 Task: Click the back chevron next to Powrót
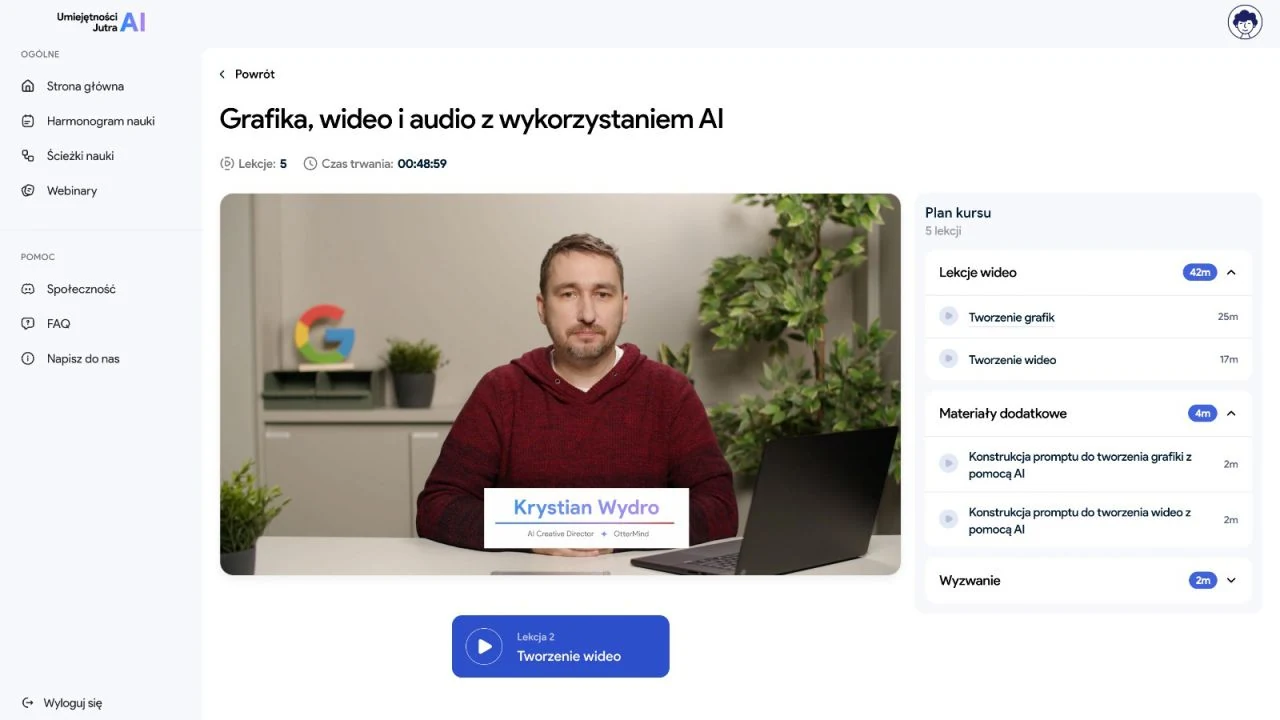click(222, 74)
